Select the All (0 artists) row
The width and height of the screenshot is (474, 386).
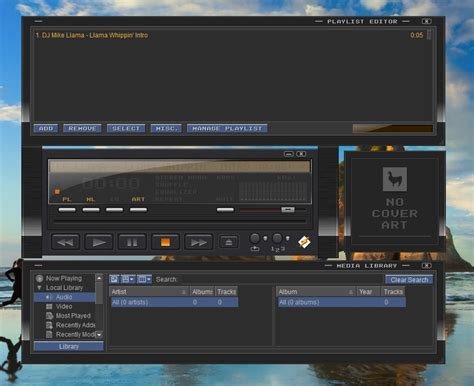174,302
